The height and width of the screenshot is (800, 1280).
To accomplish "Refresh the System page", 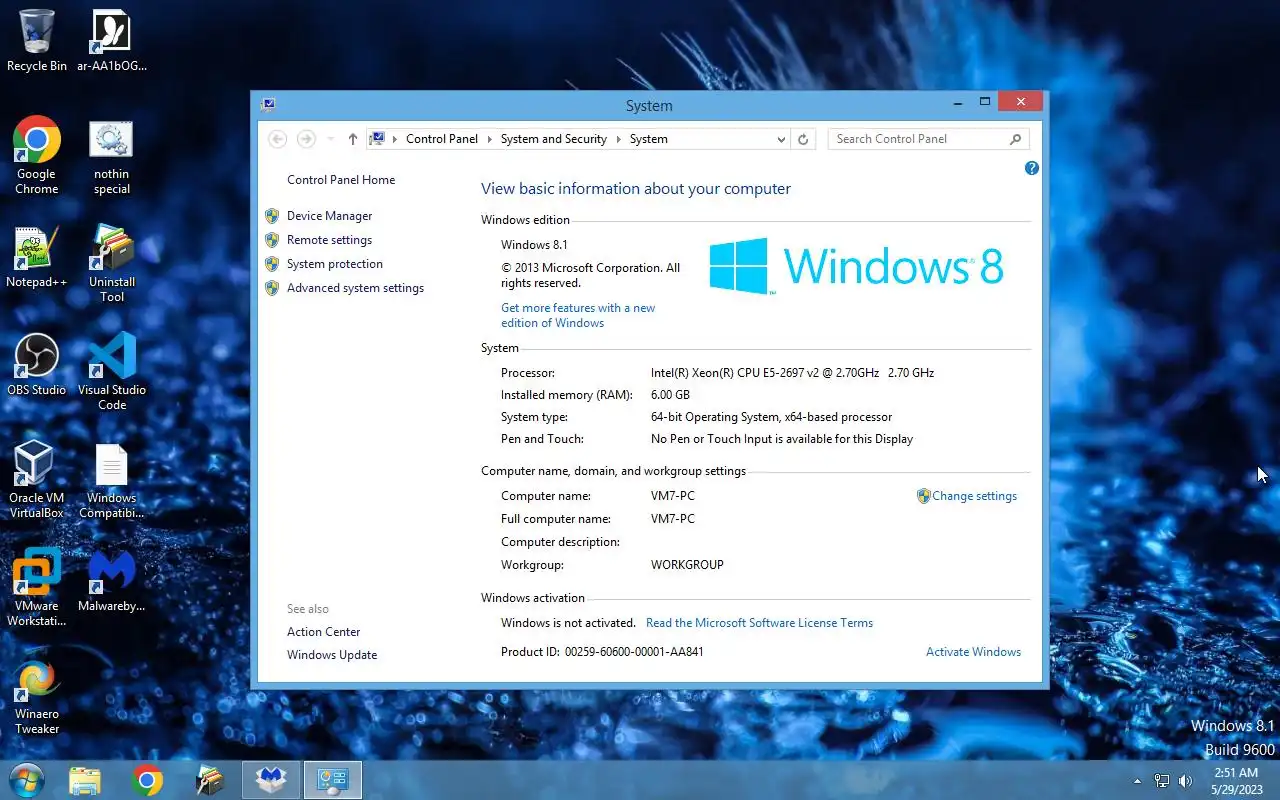I will click(803, 139).
